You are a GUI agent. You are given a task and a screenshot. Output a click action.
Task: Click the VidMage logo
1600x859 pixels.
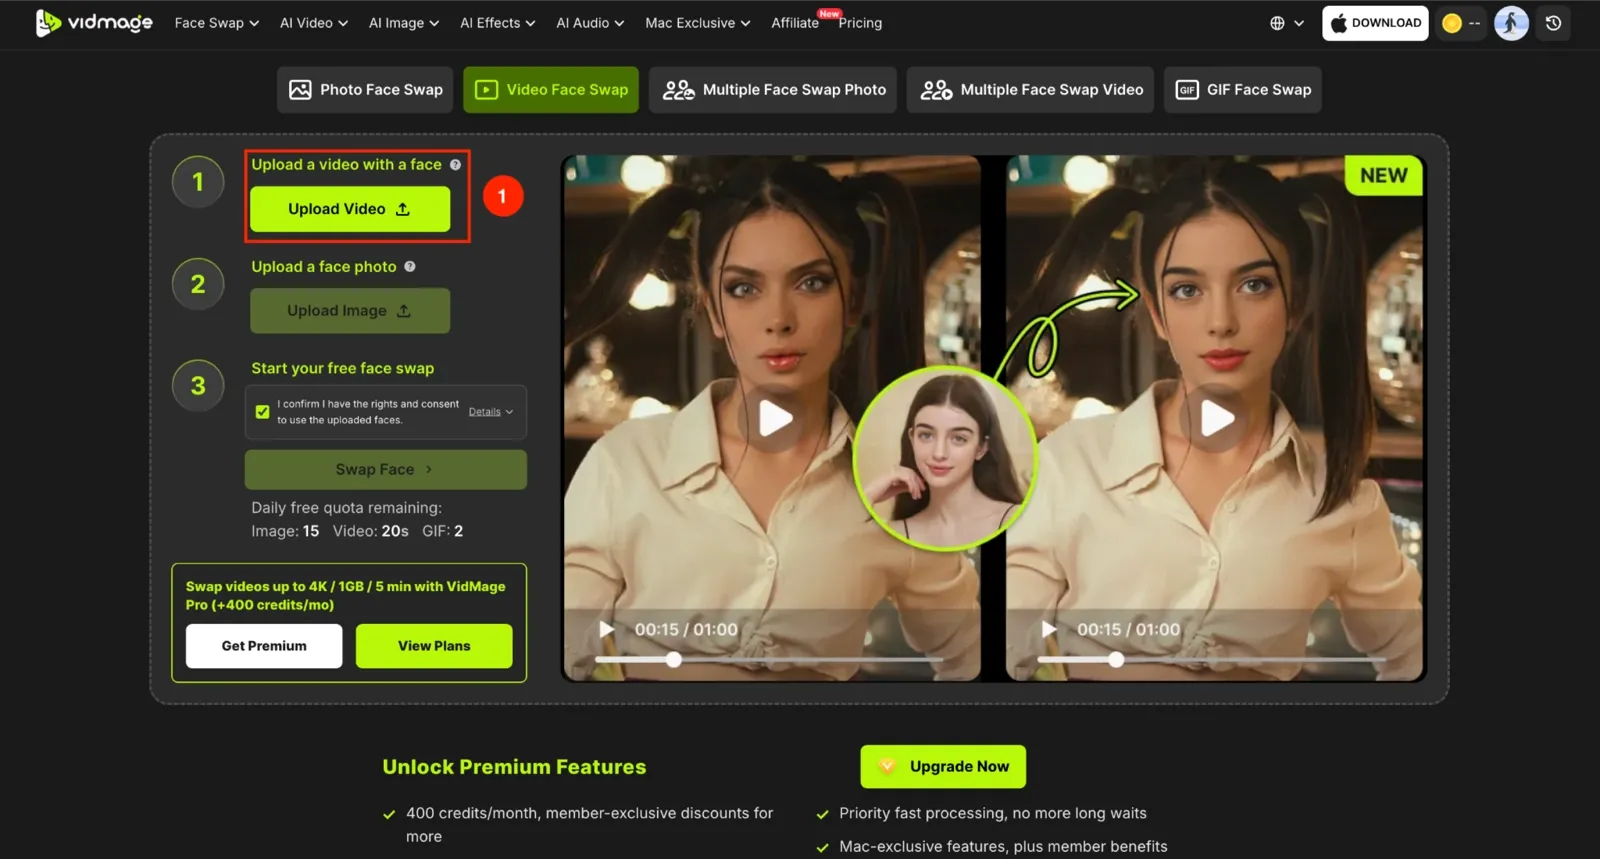[94, 22]
